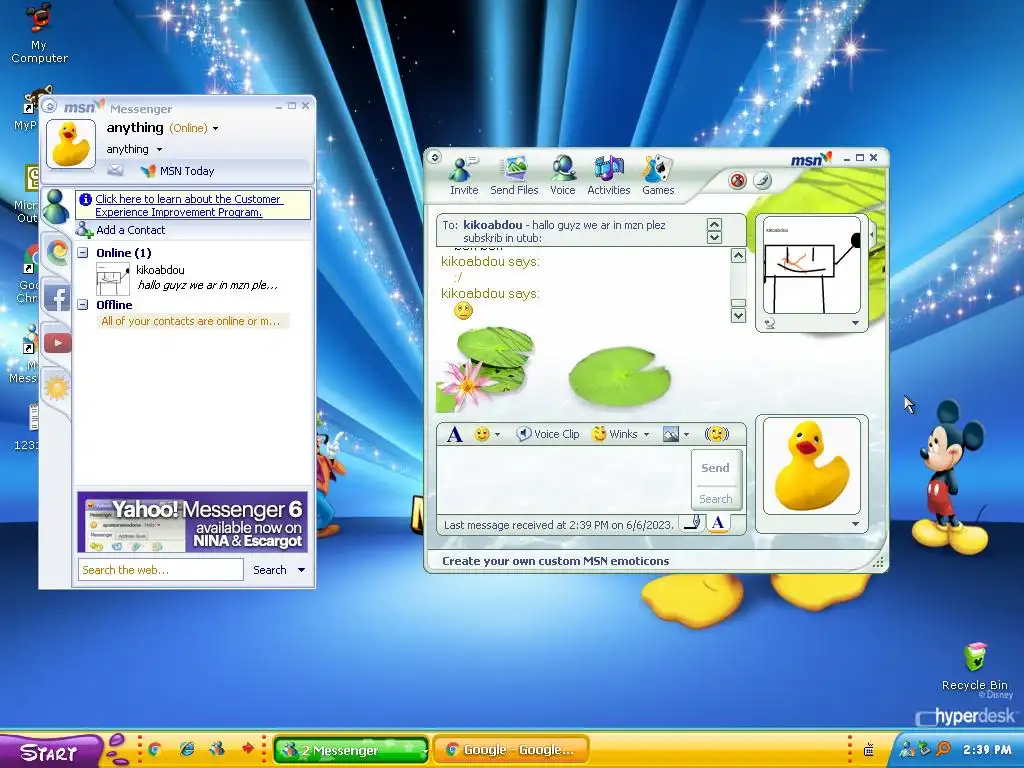Open the web search options dropdown arrow
Viewport: 1024px width, 768px height.
click(x=302, y=570)
